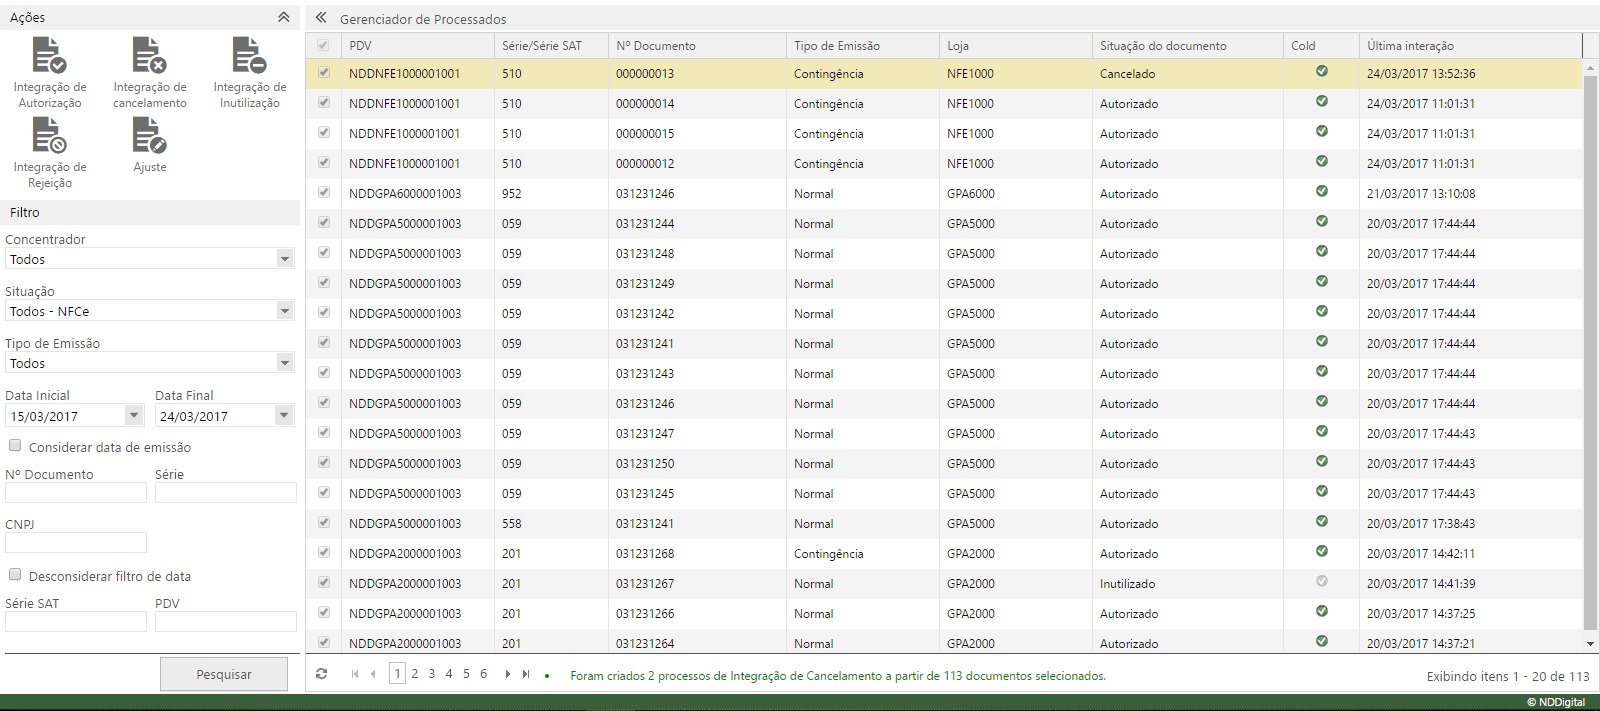Go to the last page of results
The image size is (1600, 711).
pos(526,674)
